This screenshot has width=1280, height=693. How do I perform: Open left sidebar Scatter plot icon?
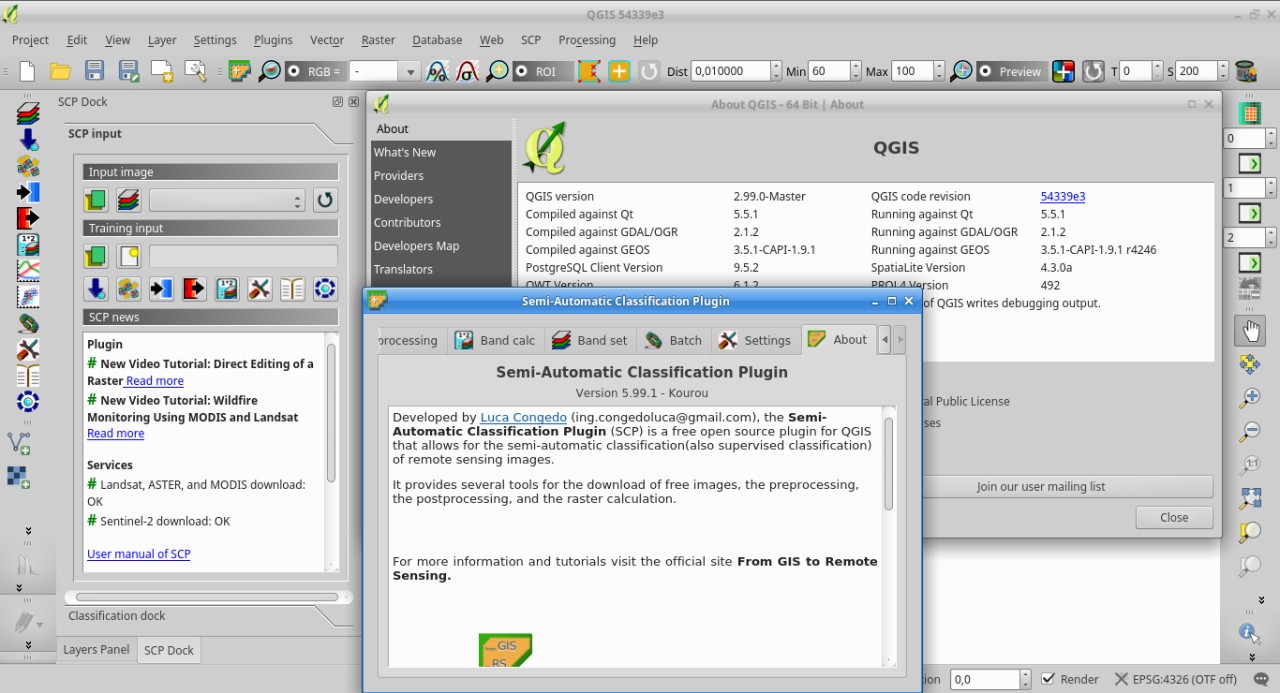(x=28, y=297)
